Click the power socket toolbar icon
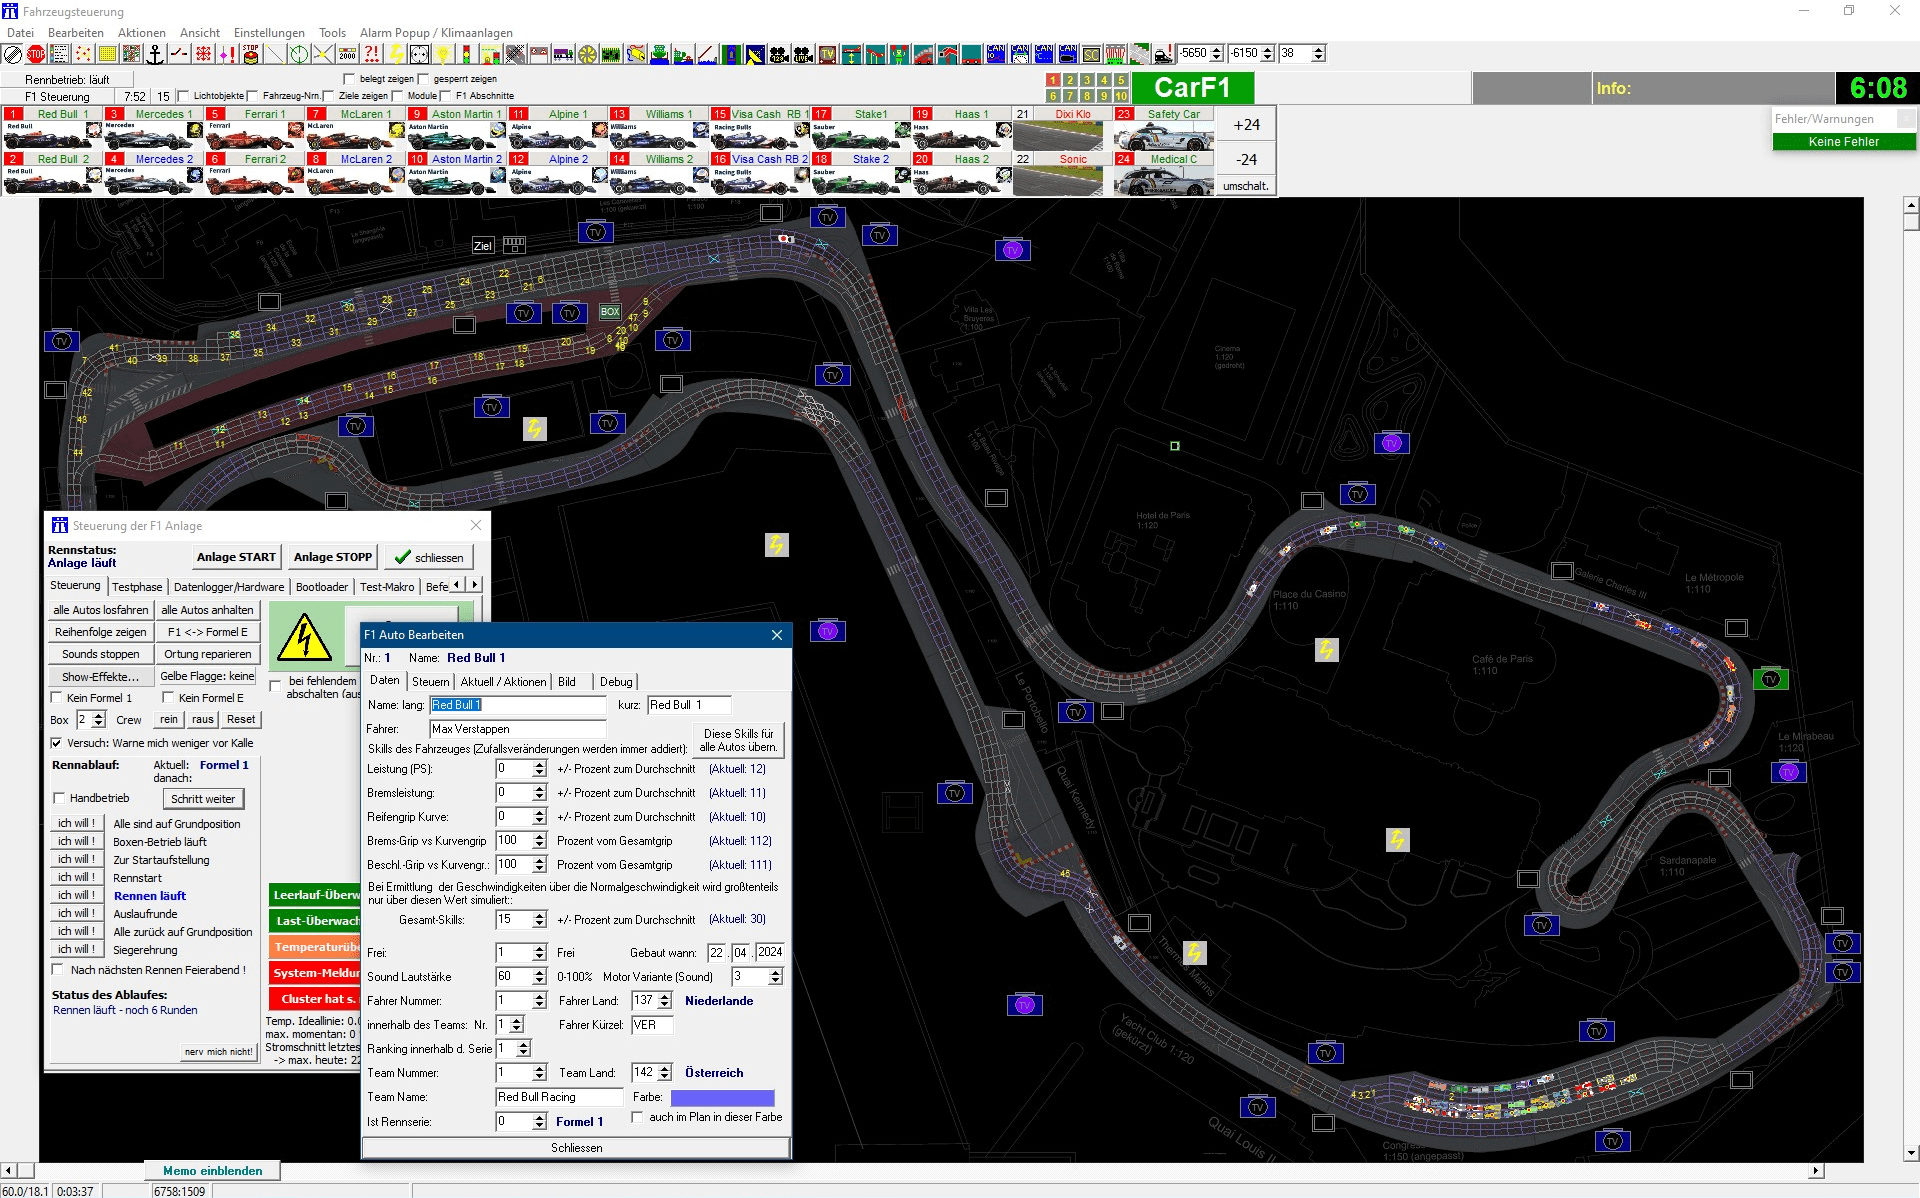This screenshot has height=1198, width=1920. [420, 54]
